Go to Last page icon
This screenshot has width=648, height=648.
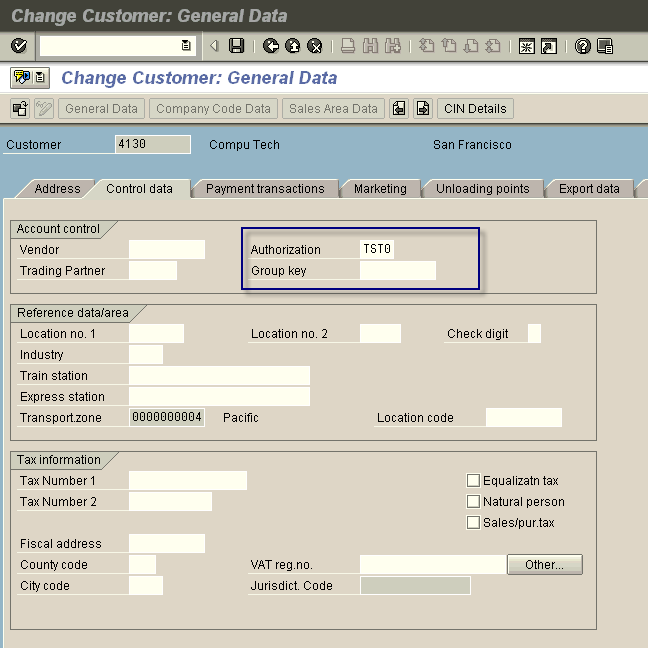coord(493,46)
